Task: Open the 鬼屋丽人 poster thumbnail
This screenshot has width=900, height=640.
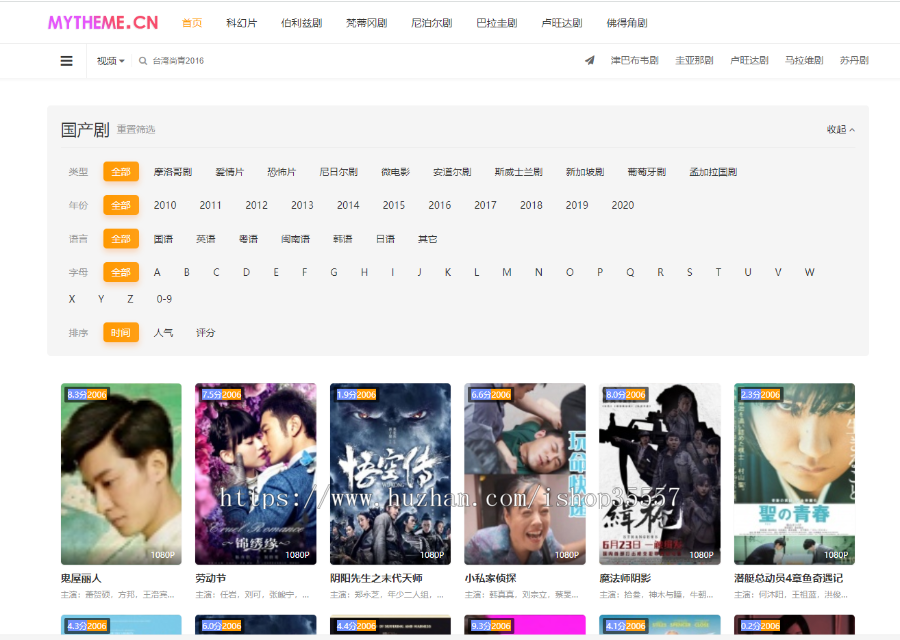Action: pos(121,473)
